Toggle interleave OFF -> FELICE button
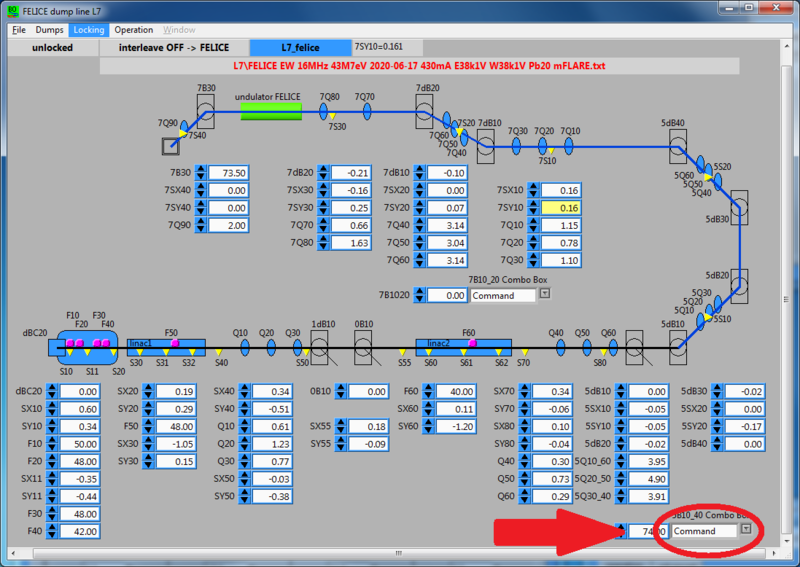 [173, 47]
